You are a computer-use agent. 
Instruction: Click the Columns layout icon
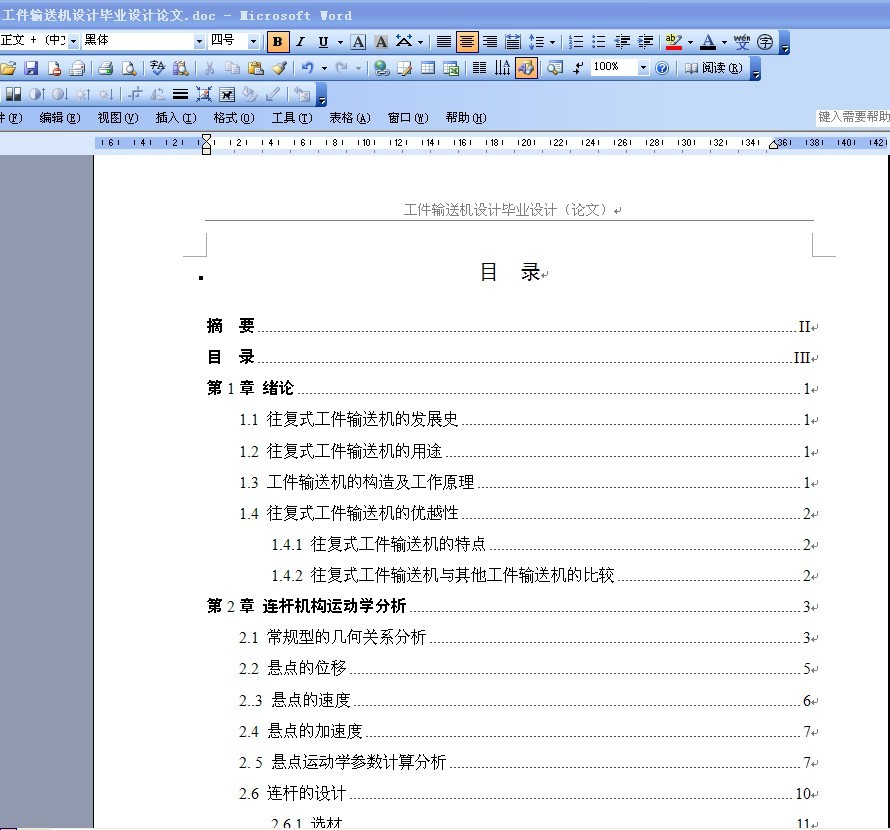click(x=480, y=68)
